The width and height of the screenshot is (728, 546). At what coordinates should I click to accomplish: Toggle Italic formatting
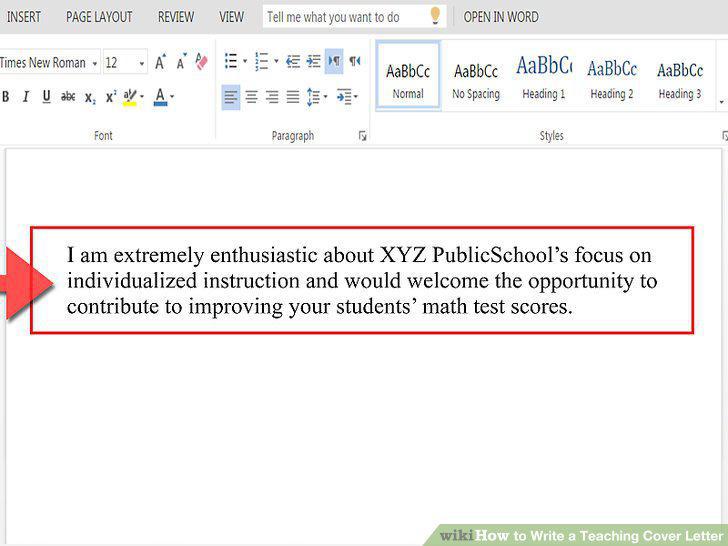tap(26, 97)
